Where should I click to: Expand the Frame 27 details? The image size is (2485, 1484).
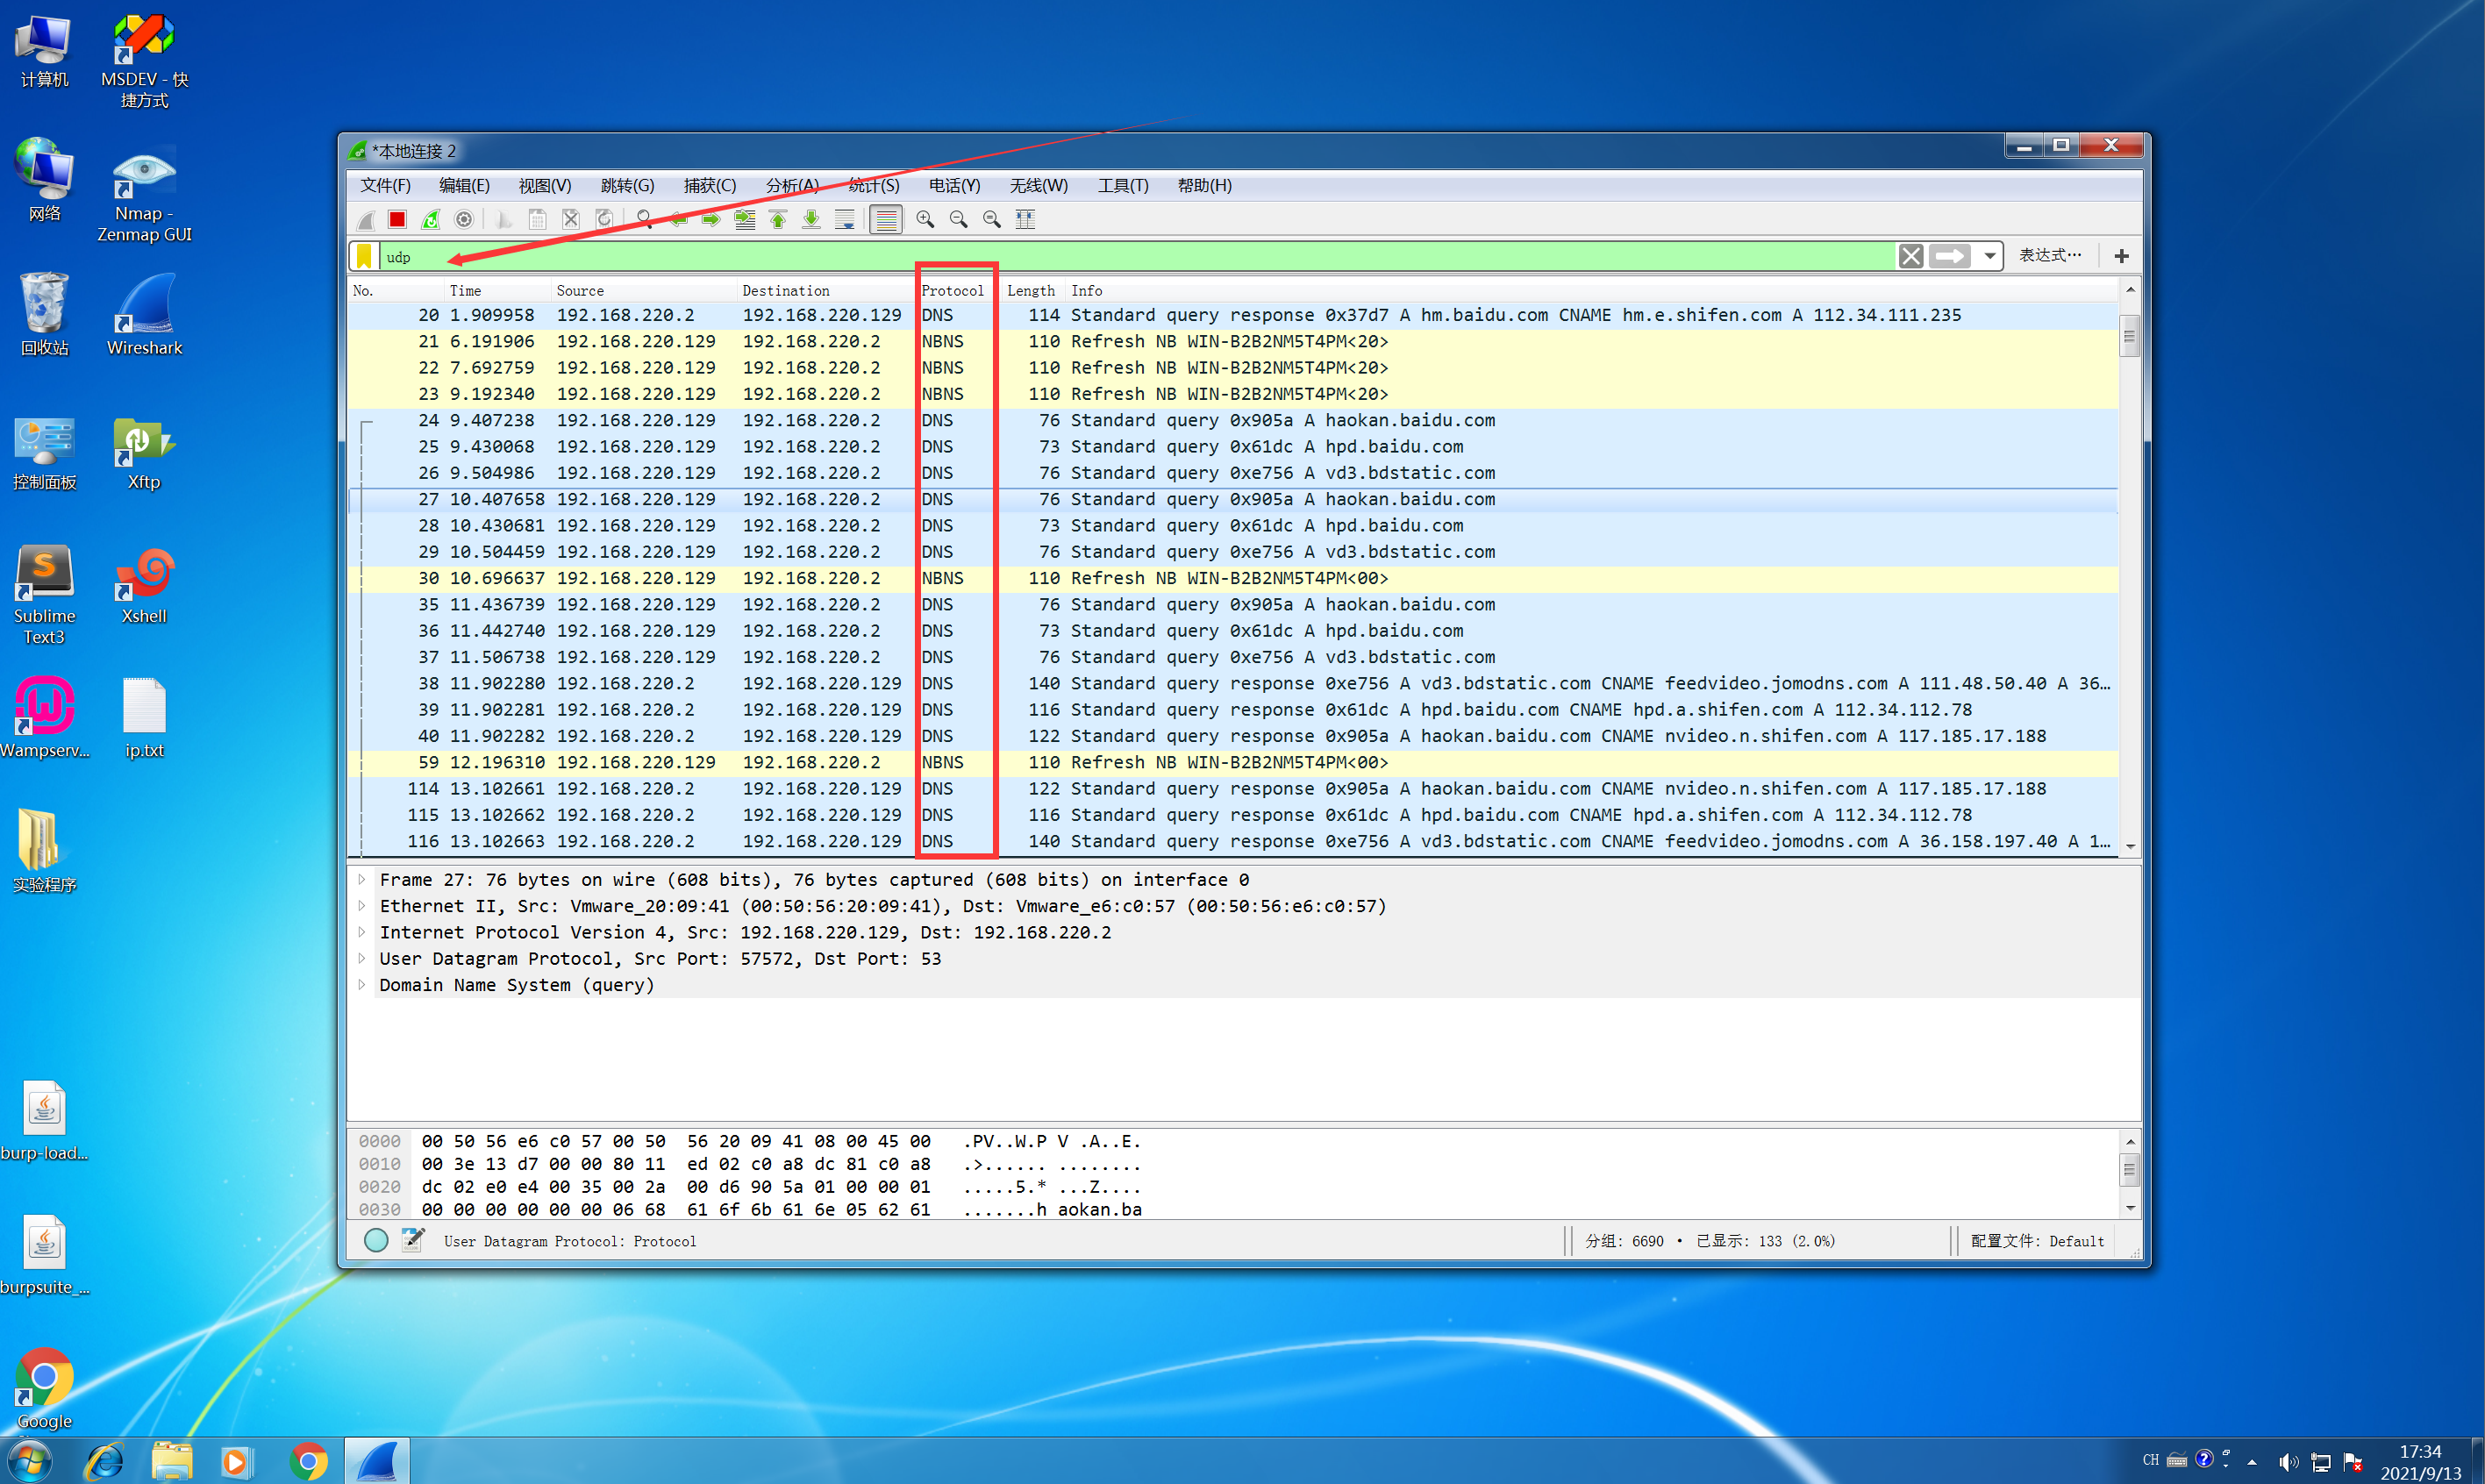coord(362,880)
